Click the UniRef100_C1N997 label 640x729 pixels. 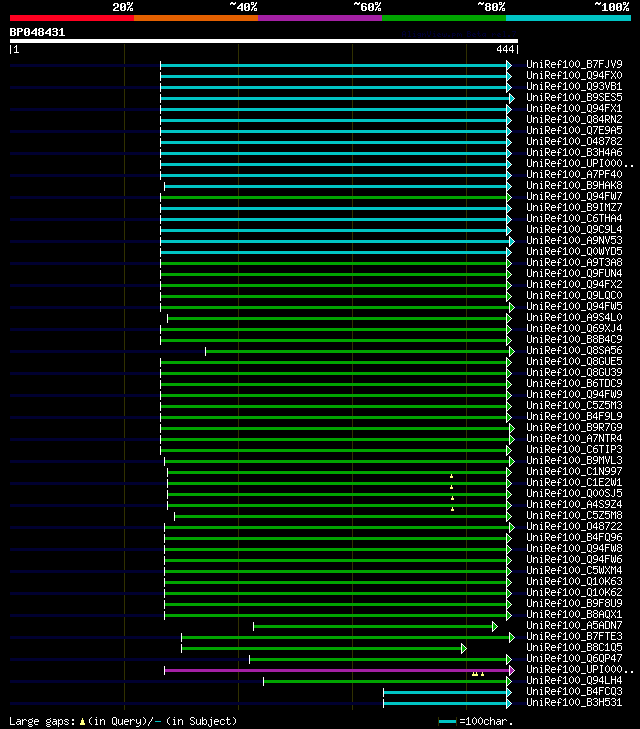pyautogui.click(x=574, y=471)
